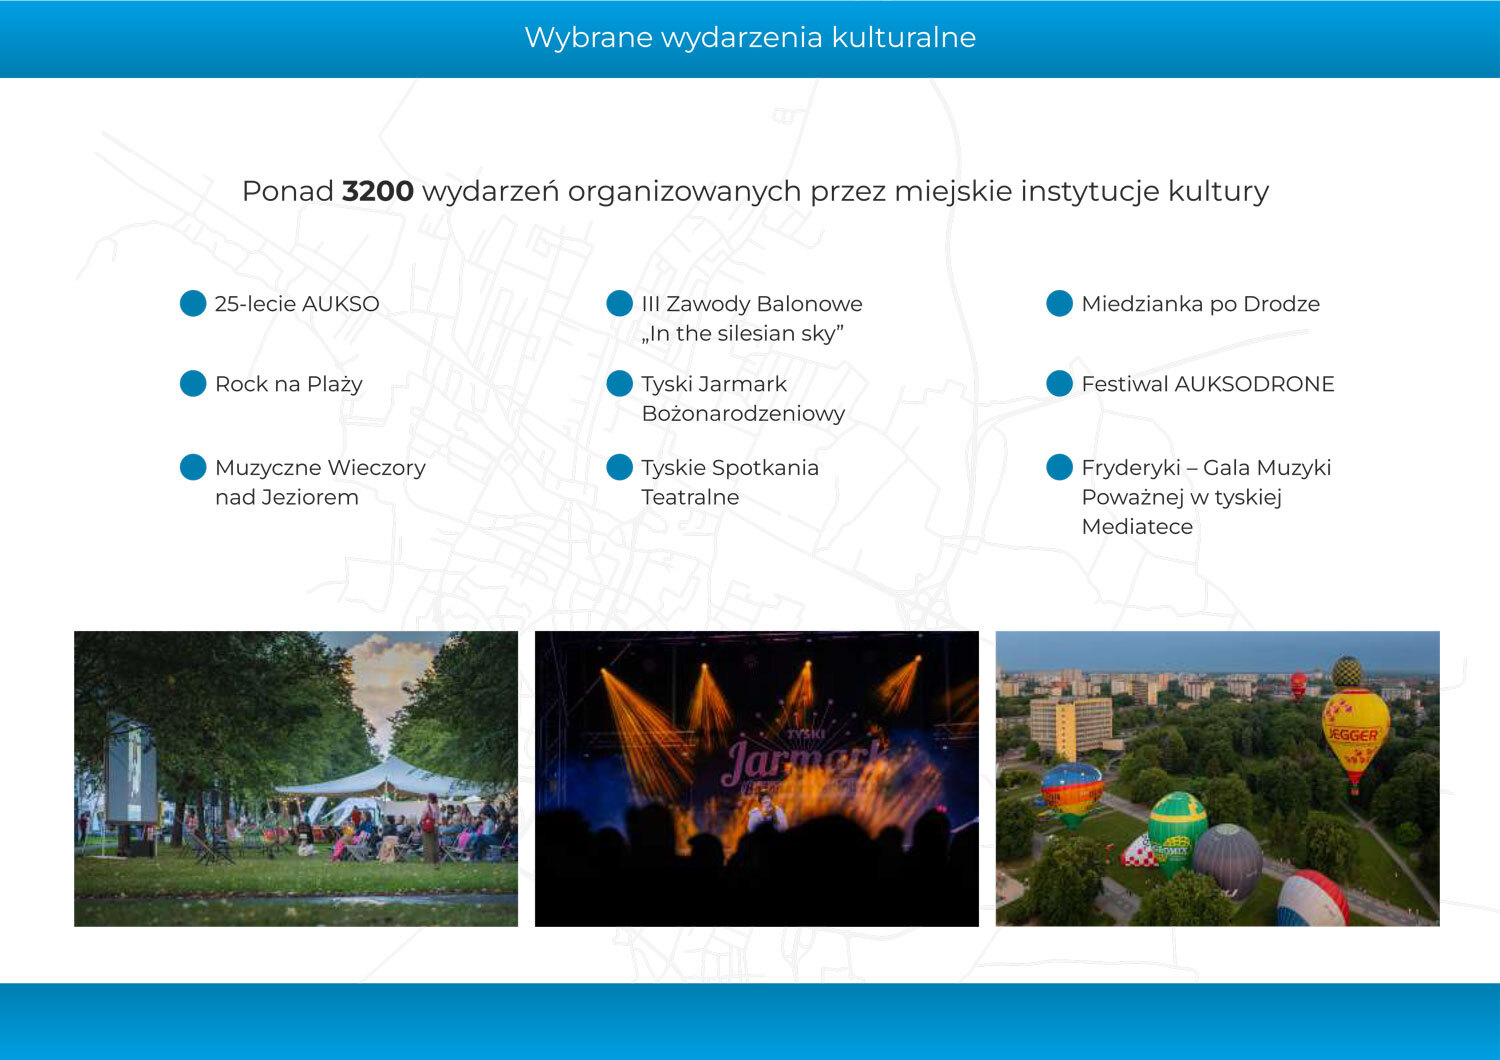Click the heading about miejskie instytucje kultury

[x=755, y=190]
